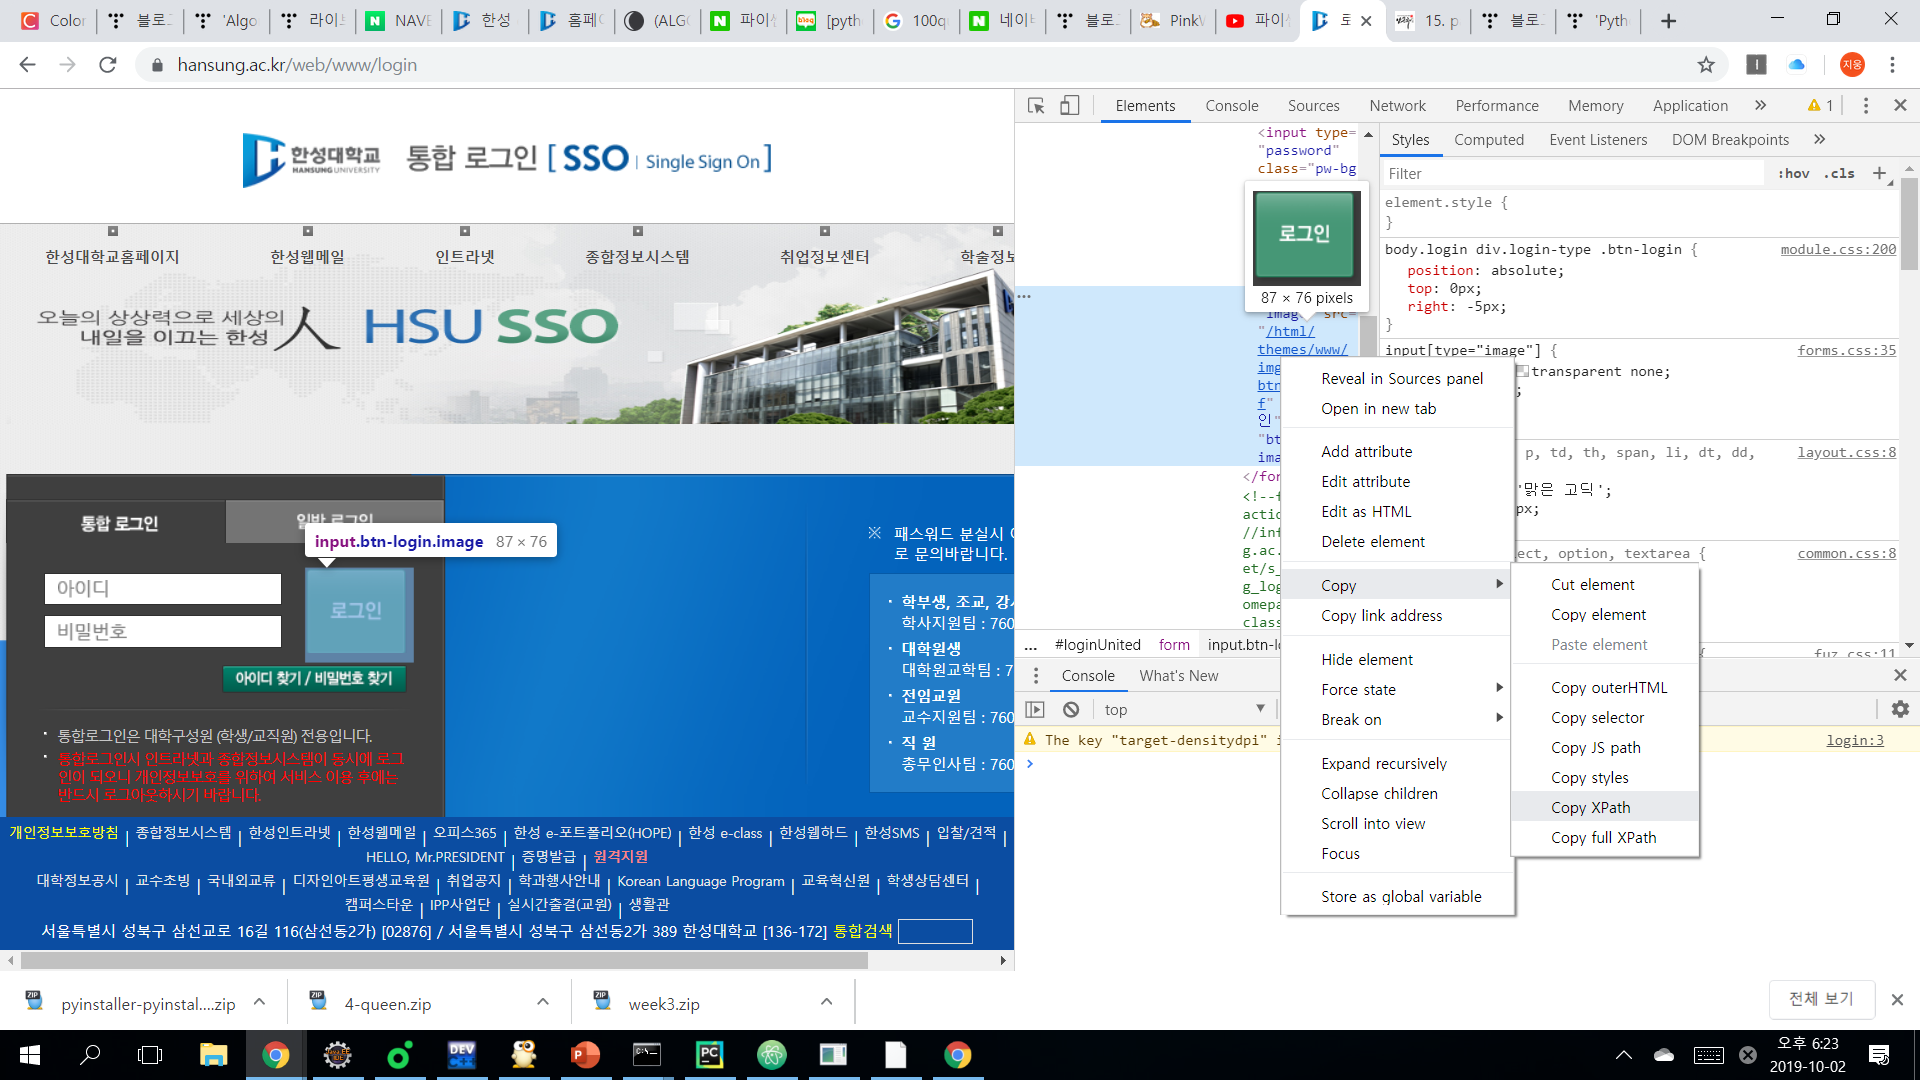This screenshot has height=1080, width=1920.
Task: Open Chrome three-dot menu
Action: point(1892,65)
